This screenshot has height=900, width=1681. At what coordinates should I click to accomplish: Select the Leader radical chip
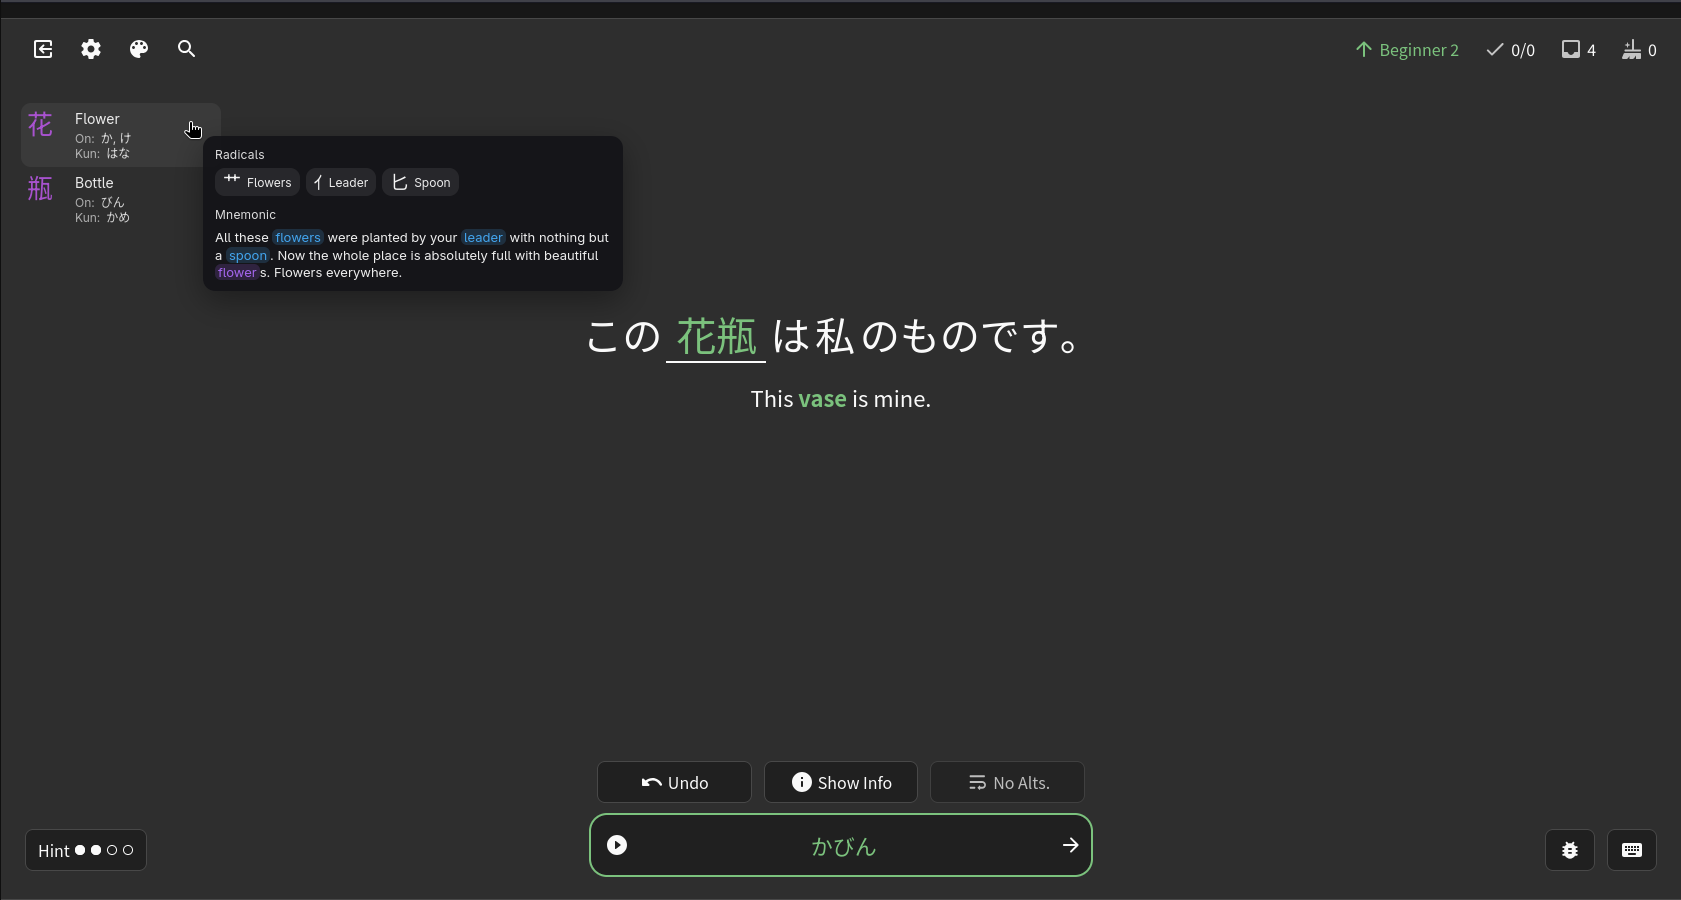(341, 183)
